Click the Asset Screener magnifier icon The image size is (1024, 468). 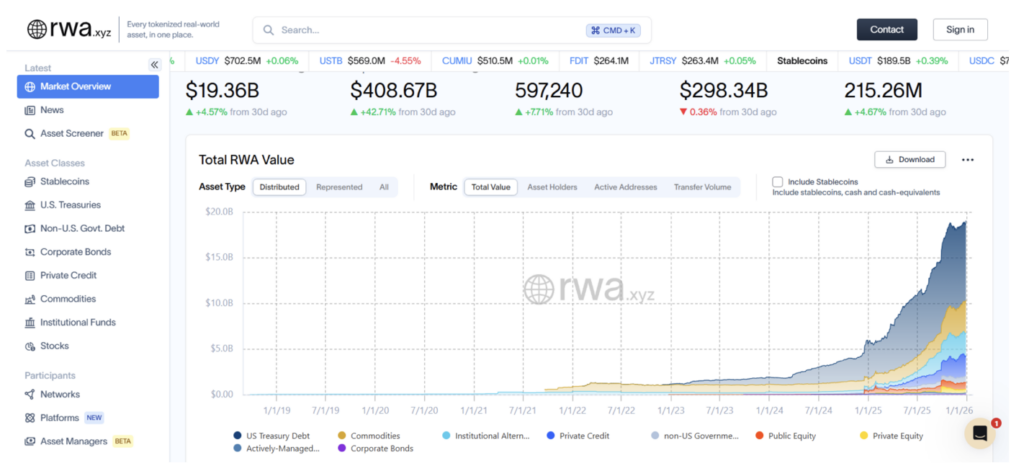(30, 133)
